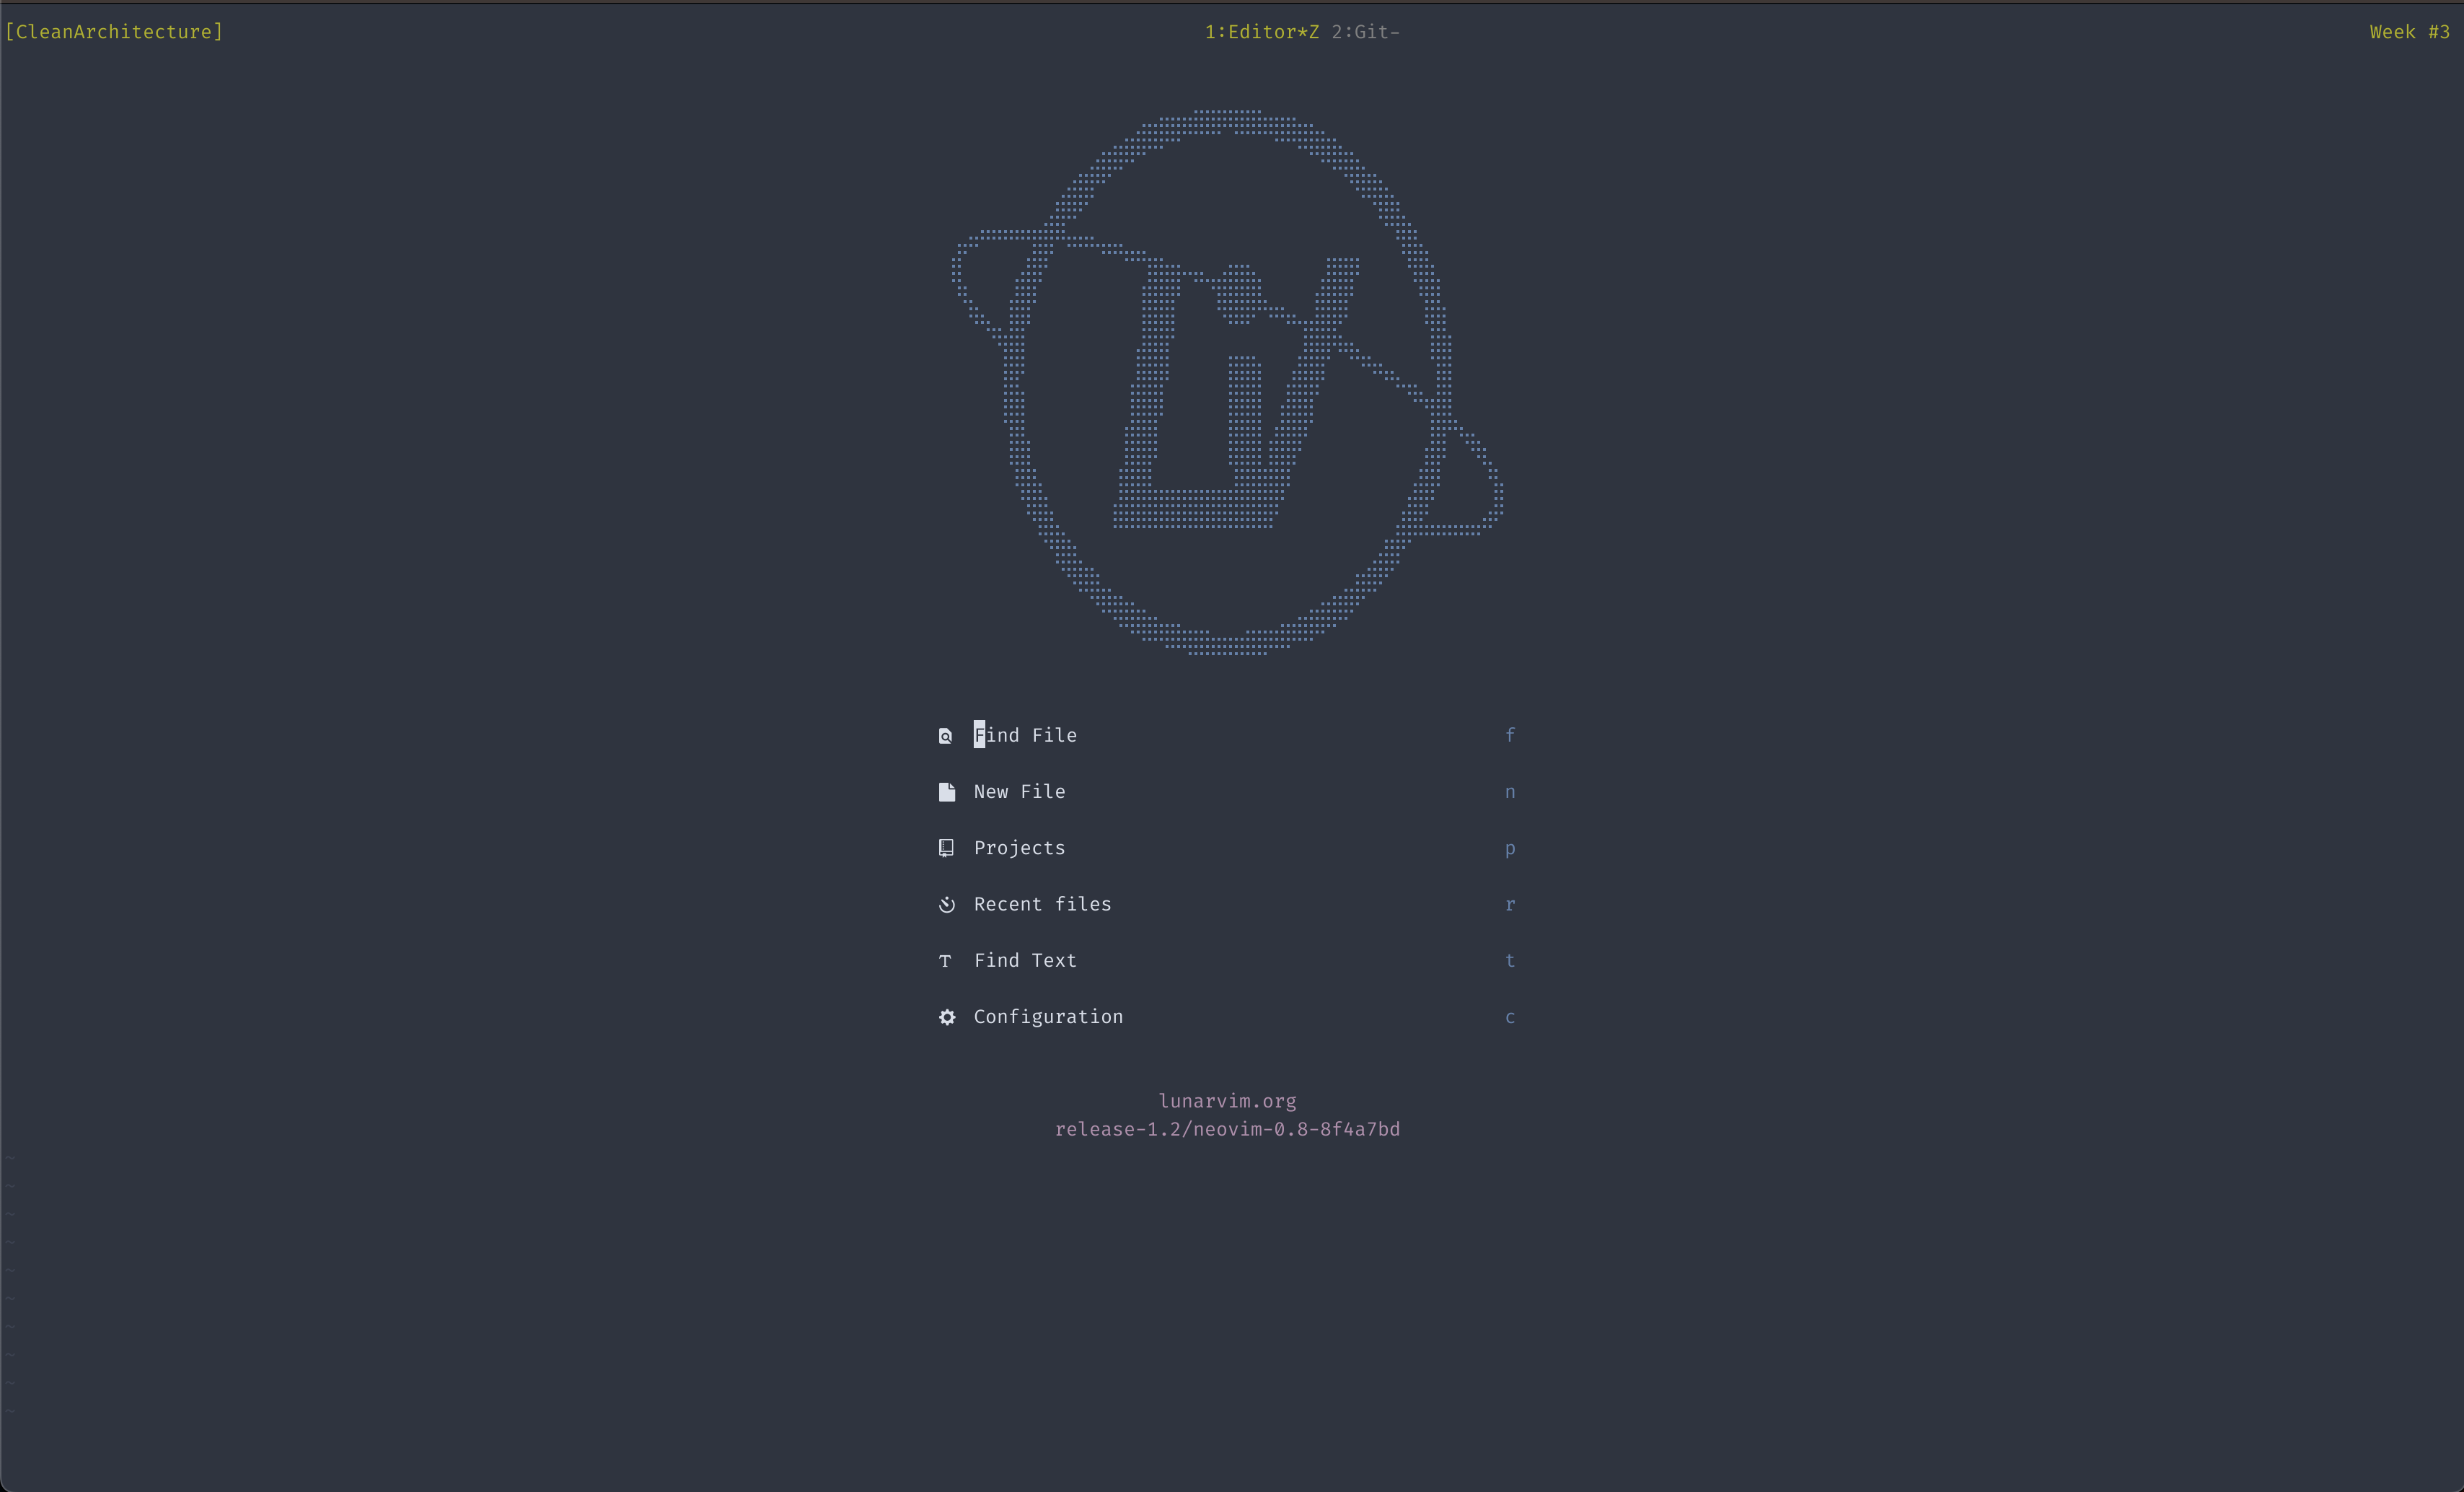The height and width of the screenshot is (1492, 2464).
Task: Click the Find Text T icon
Action: [945, 961]
